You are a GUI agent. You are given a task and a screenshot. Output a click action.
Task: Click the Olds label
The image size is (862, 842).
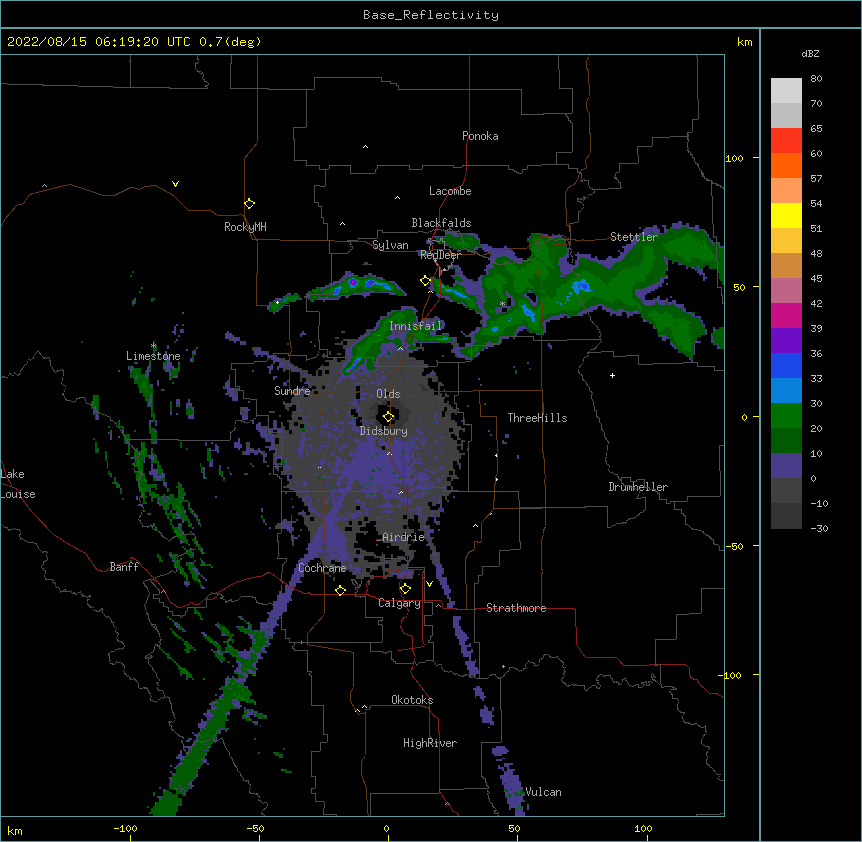pos(388,394)
